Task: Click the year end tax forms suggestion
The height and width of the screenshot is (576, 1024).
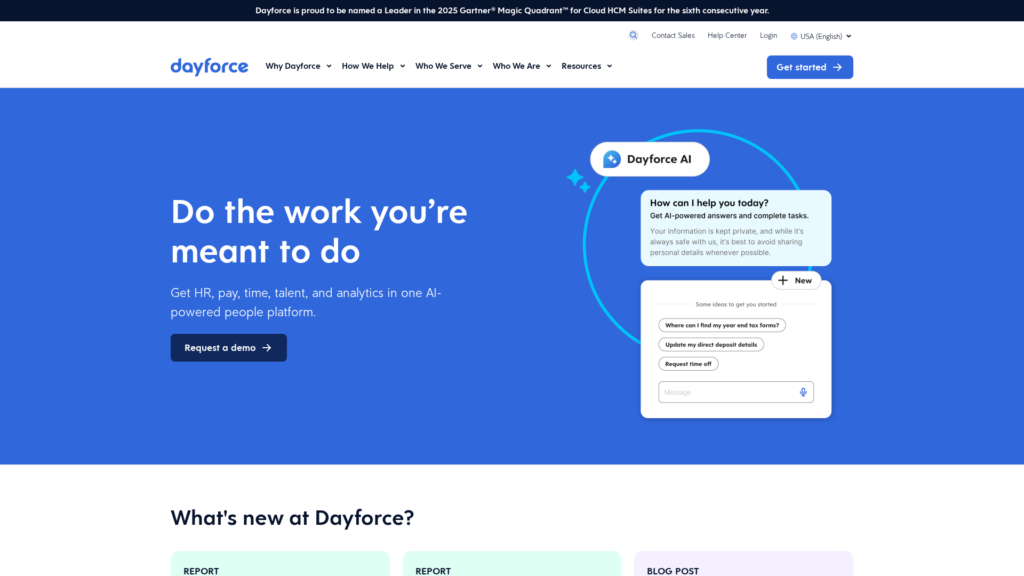Action: (x=722, y=325)
